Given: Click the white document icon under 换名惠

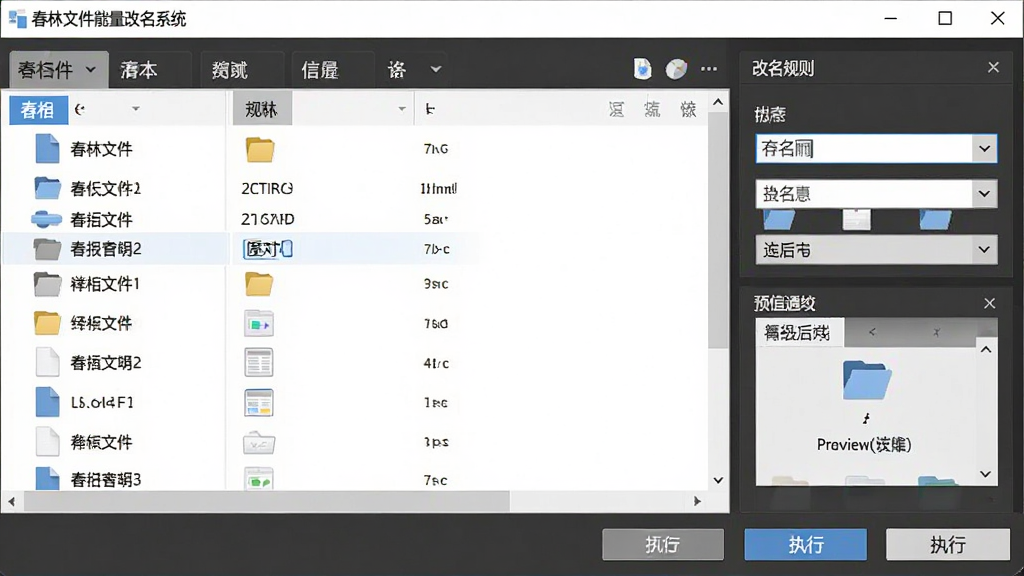Looking at the screenshot, I should 857,219.
